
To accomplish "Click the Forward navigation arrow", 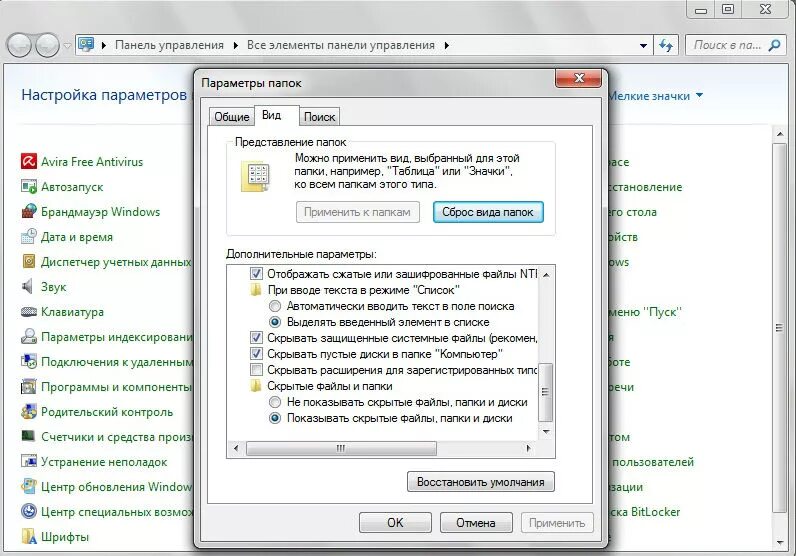I will 48,45.
